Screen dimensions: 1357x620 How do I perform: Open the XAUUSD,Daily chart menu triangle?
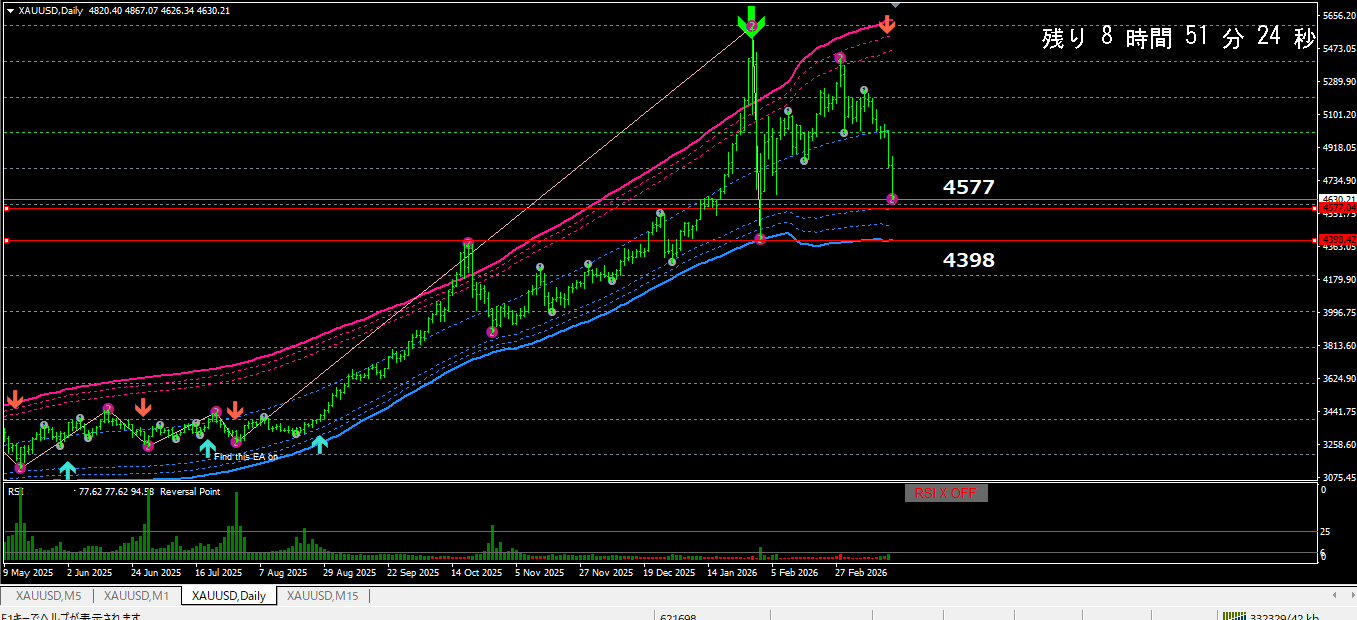tap(10, 10)
